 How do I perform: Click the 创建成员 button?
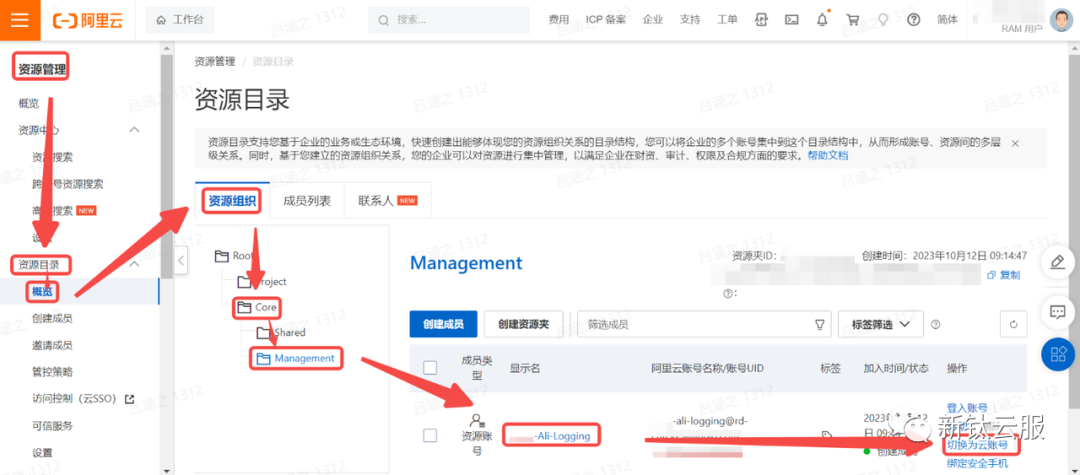pyautogui.click(x=443, y=324)
